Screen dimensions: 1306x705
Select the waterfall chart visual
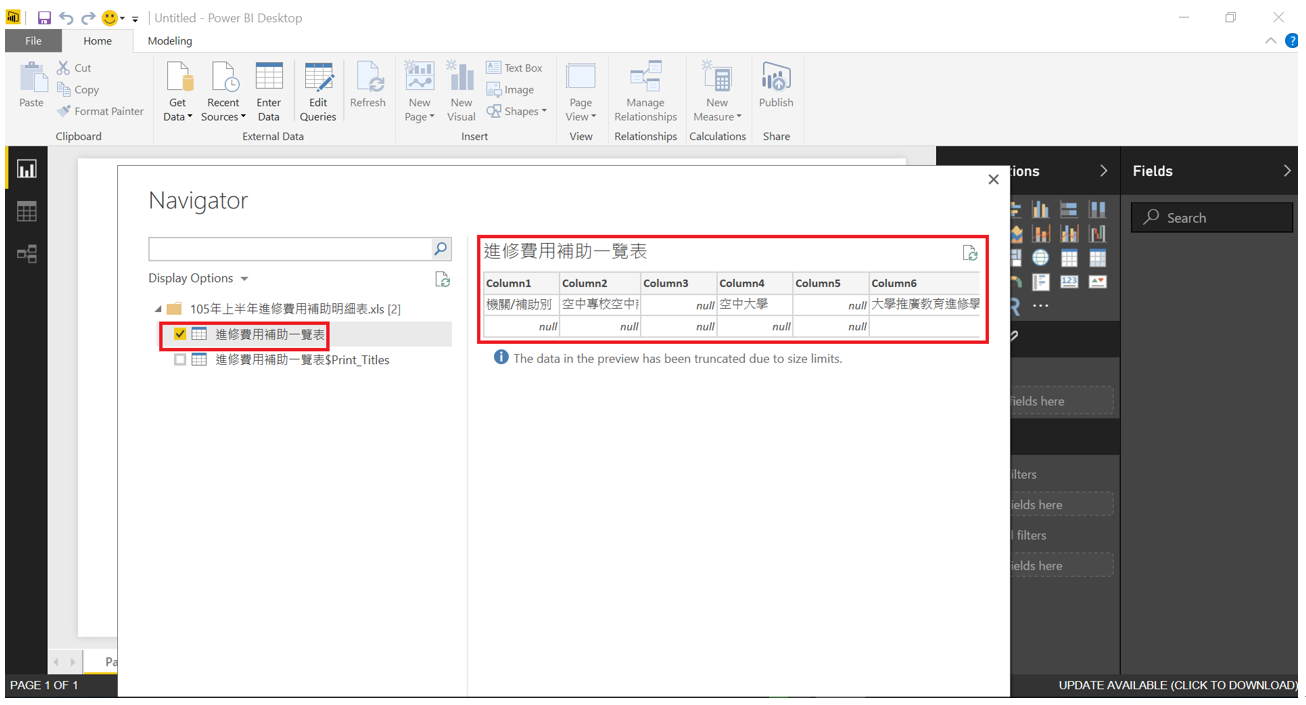click(1097, 234)
